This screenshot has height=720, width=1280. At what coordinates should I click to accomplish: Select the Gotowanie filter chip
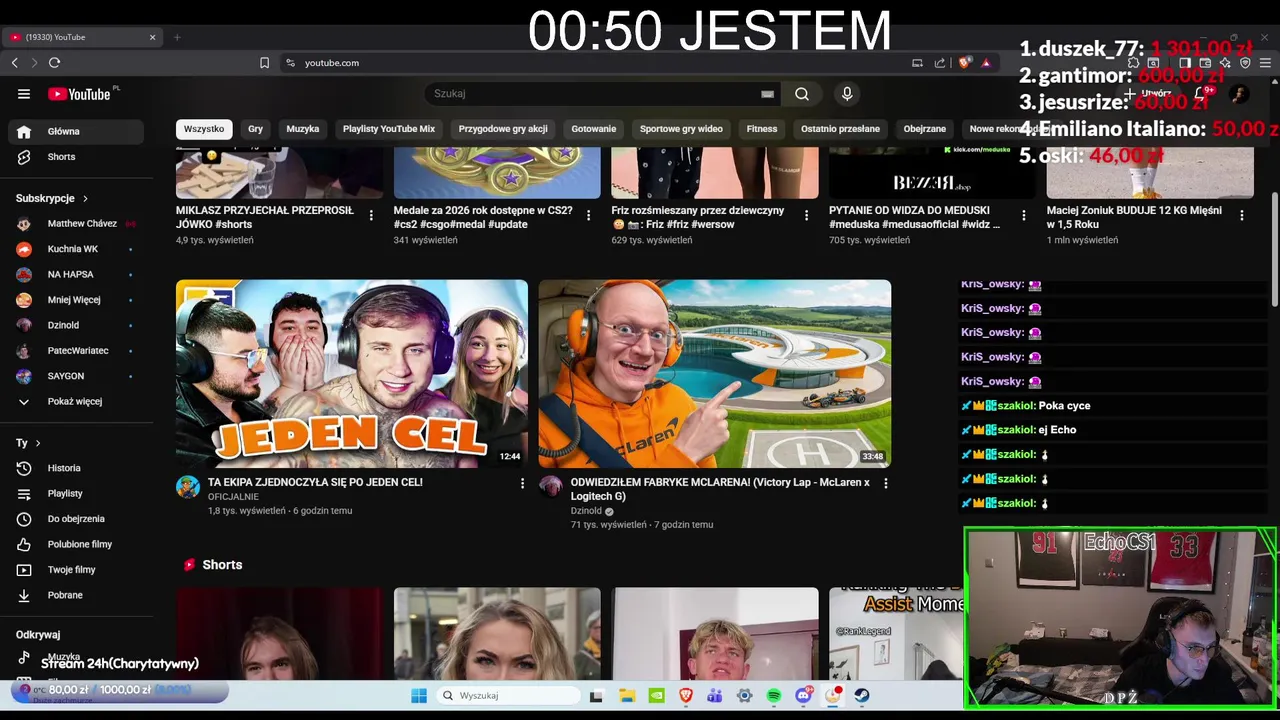tap(594, 129)
